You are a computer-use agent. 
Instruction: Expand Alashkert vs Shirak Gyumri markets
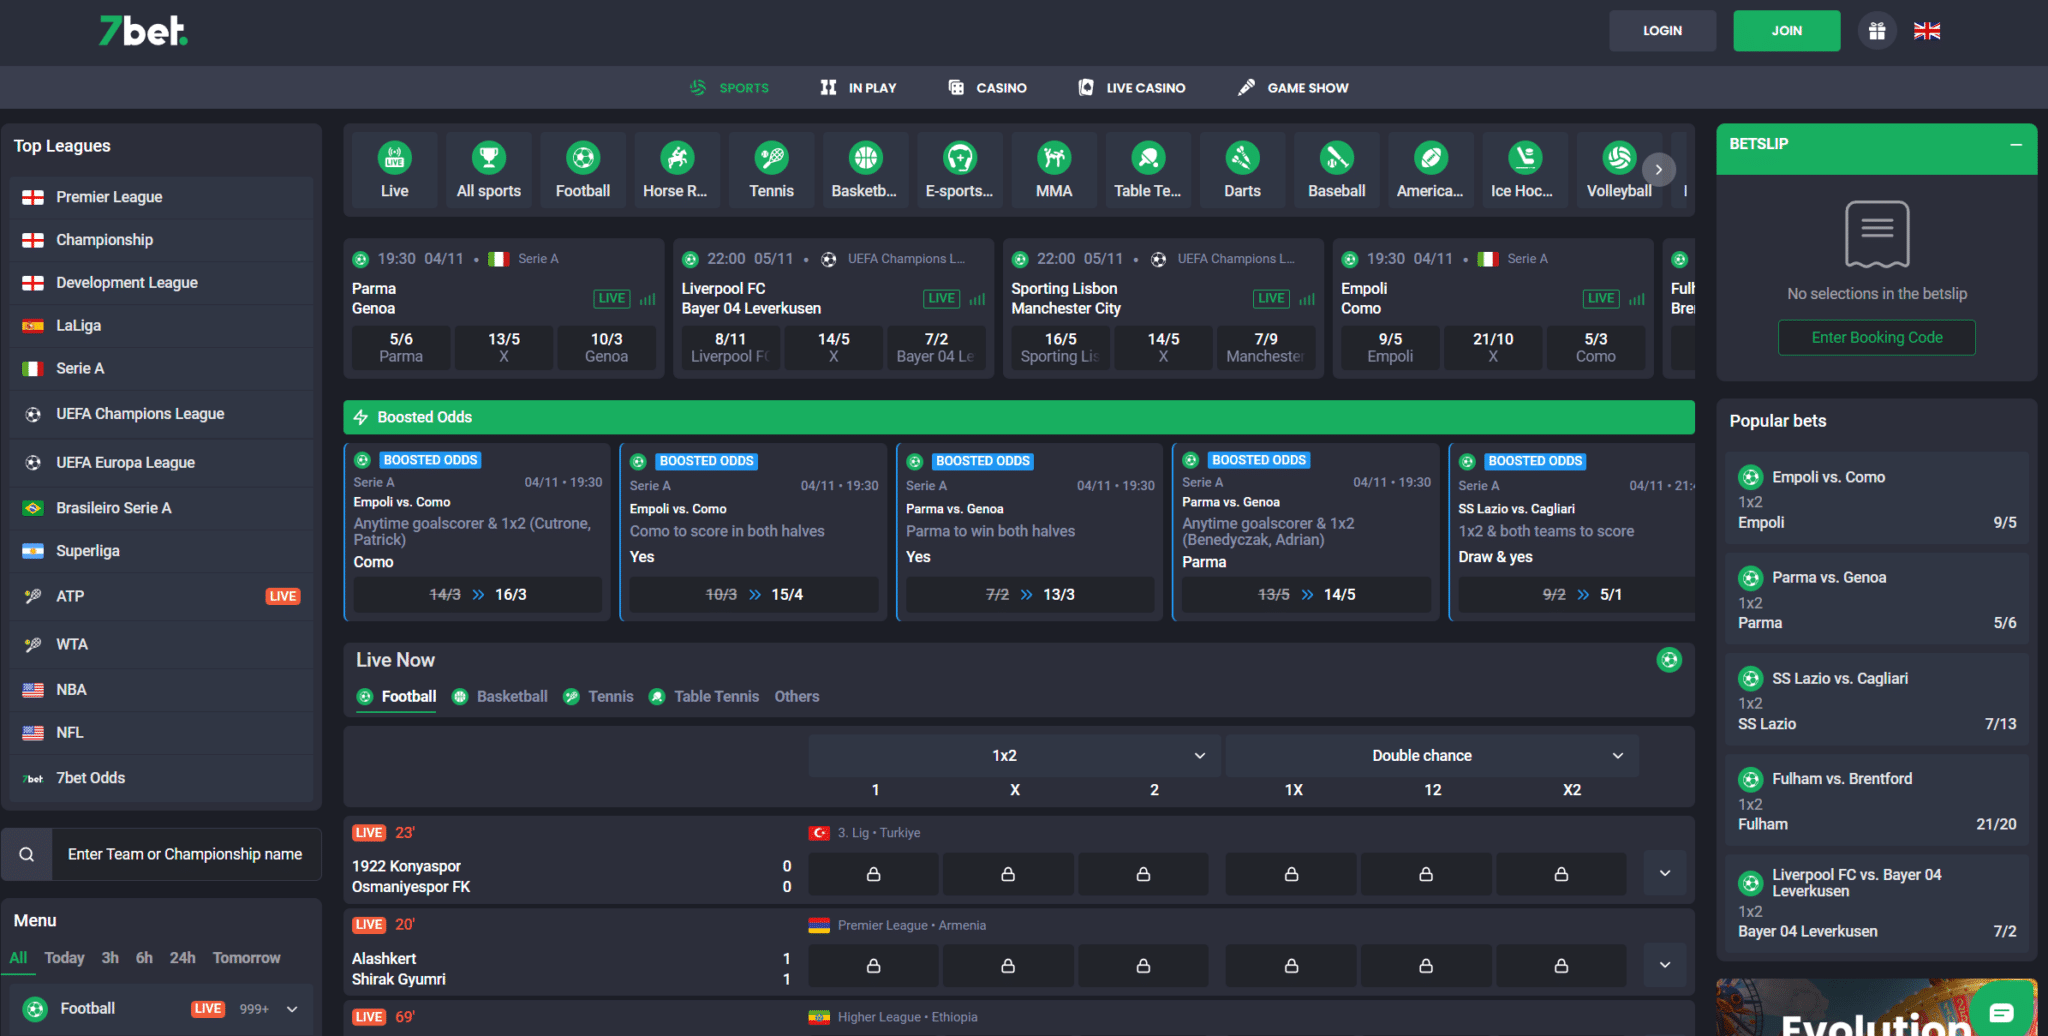coord(1665,966)
